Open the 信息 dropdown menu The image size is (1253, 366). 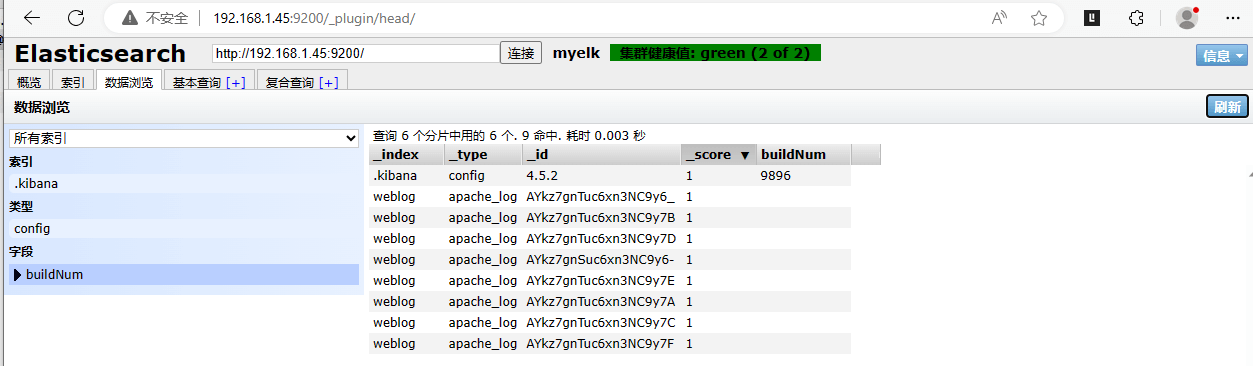pos(1222,56)
